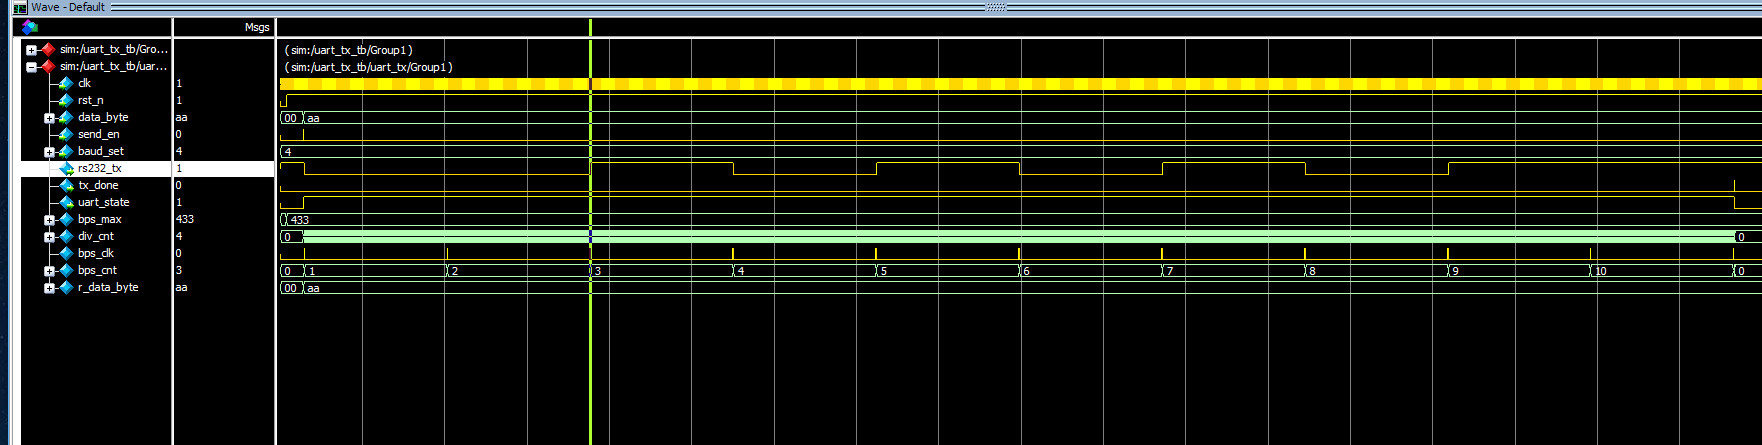
Task: Click the Msgs column header
Action: 256,27
